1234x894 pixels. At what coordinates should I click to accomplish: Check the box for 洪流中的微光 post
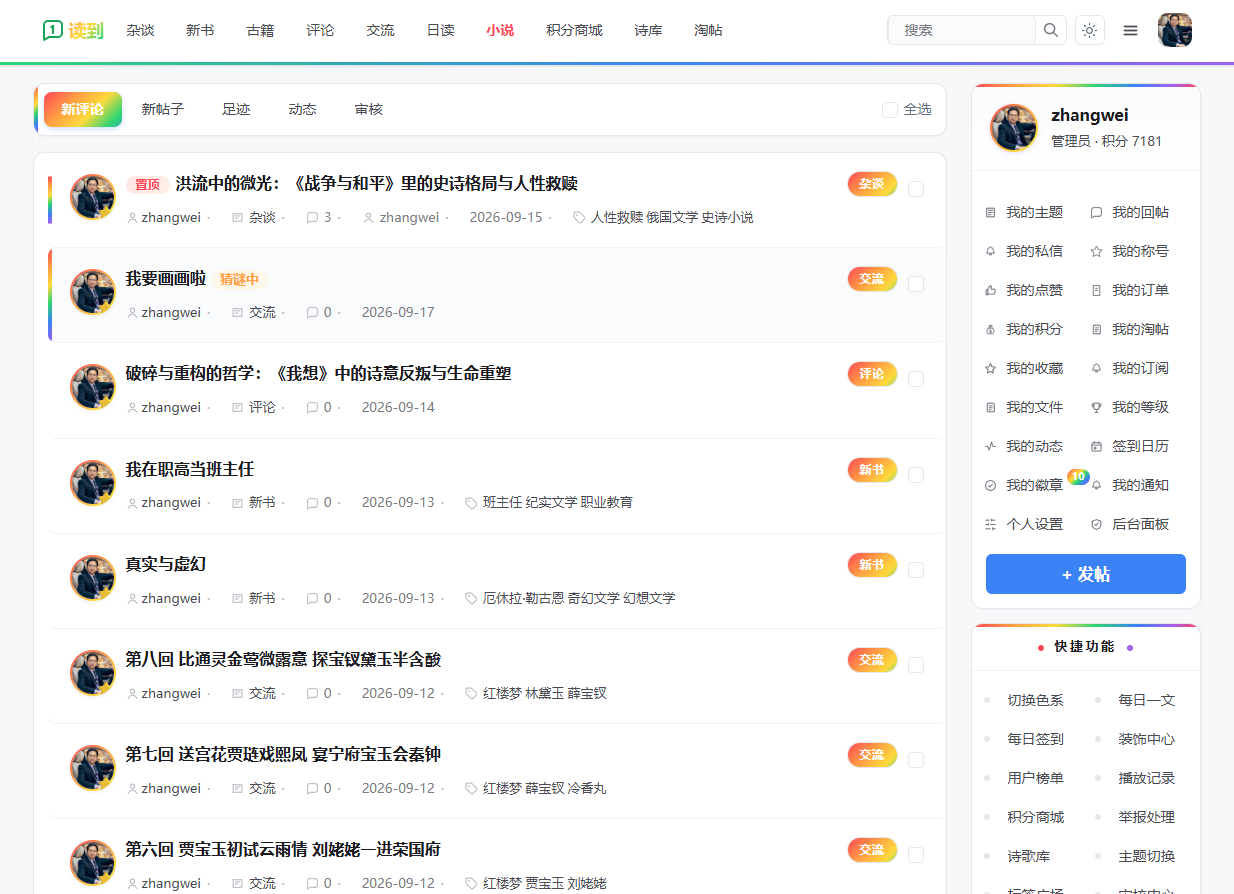click(x=916, y=189)
